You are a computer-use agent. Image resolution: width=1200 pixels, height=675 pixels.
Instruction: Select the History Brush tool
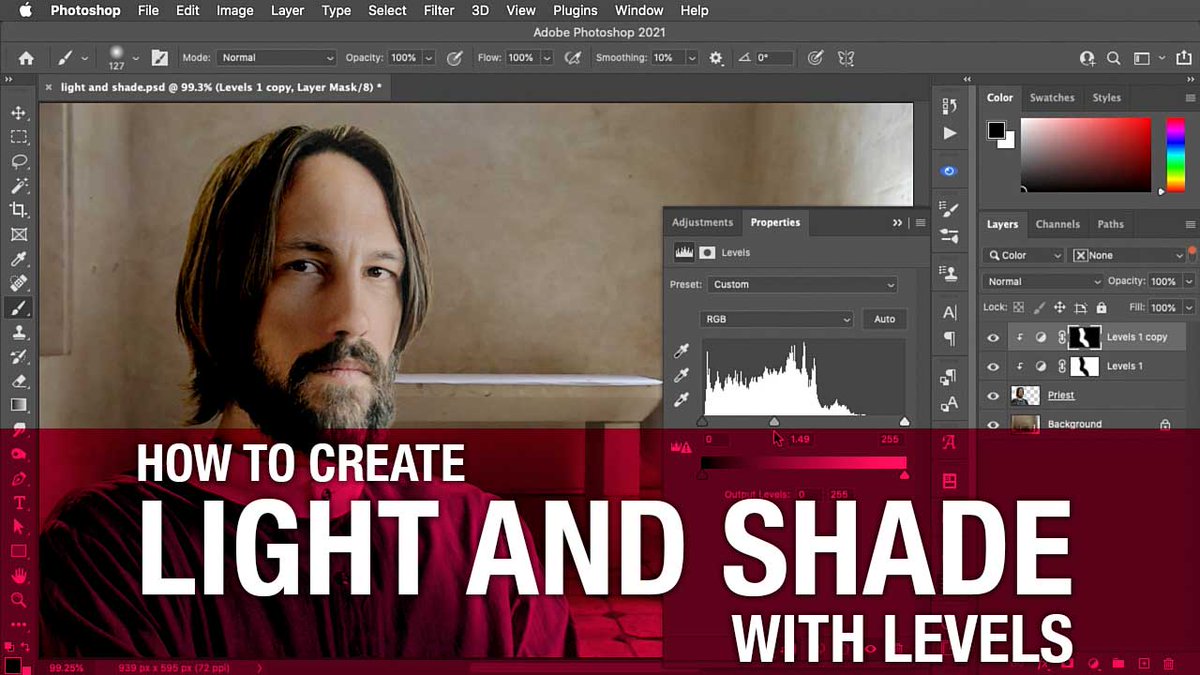click(18, 356)
